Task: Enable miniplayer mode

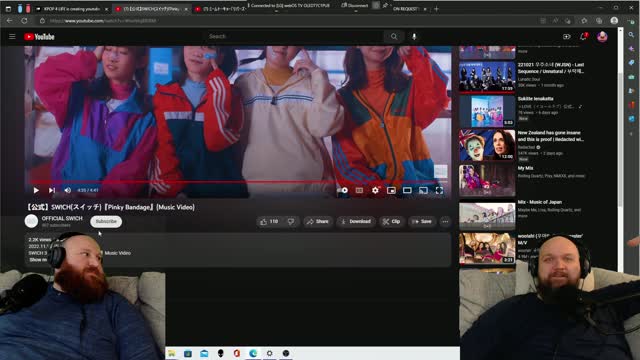Action: (x=391, y=190)
